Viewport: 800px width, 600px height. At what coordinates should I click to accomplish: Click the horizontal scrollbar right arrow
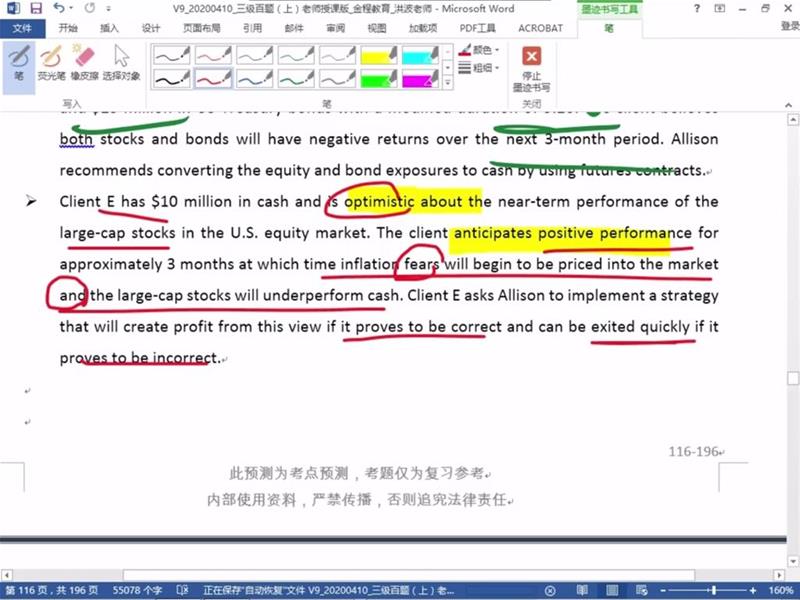click(779, 575)
